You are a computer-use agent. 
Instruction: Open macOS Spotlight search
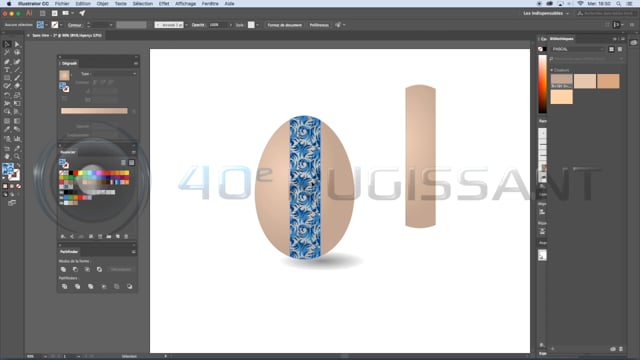[619, 4]
